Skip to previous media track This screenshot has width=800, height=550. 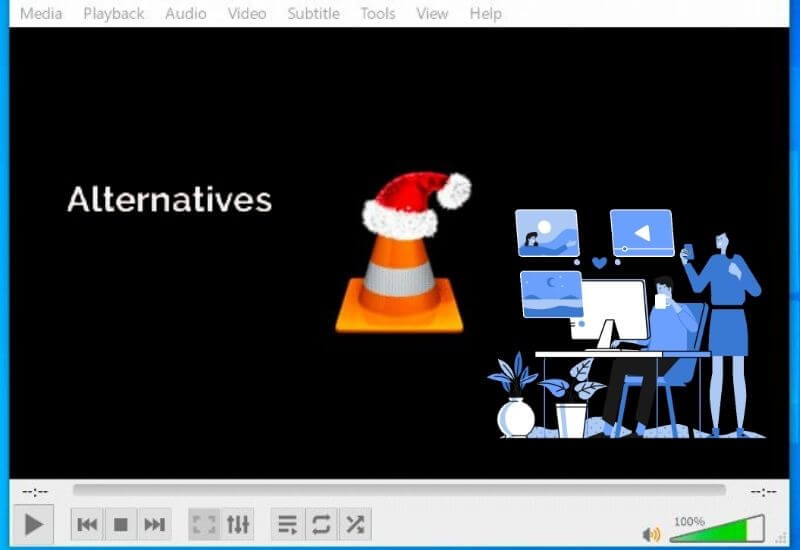click(88, 524)
